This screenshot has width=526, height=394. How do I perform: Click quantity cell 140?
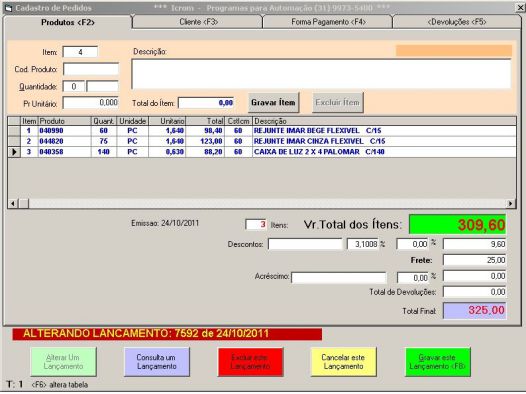tap(104, 152)
